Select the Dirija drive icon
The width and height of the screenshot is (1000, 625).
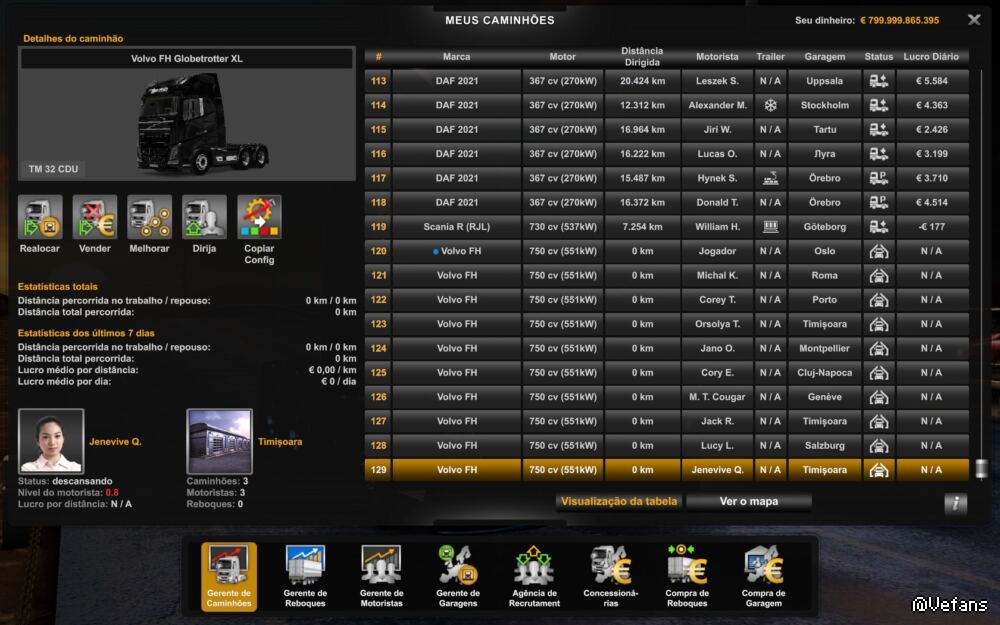click(205, 217)
